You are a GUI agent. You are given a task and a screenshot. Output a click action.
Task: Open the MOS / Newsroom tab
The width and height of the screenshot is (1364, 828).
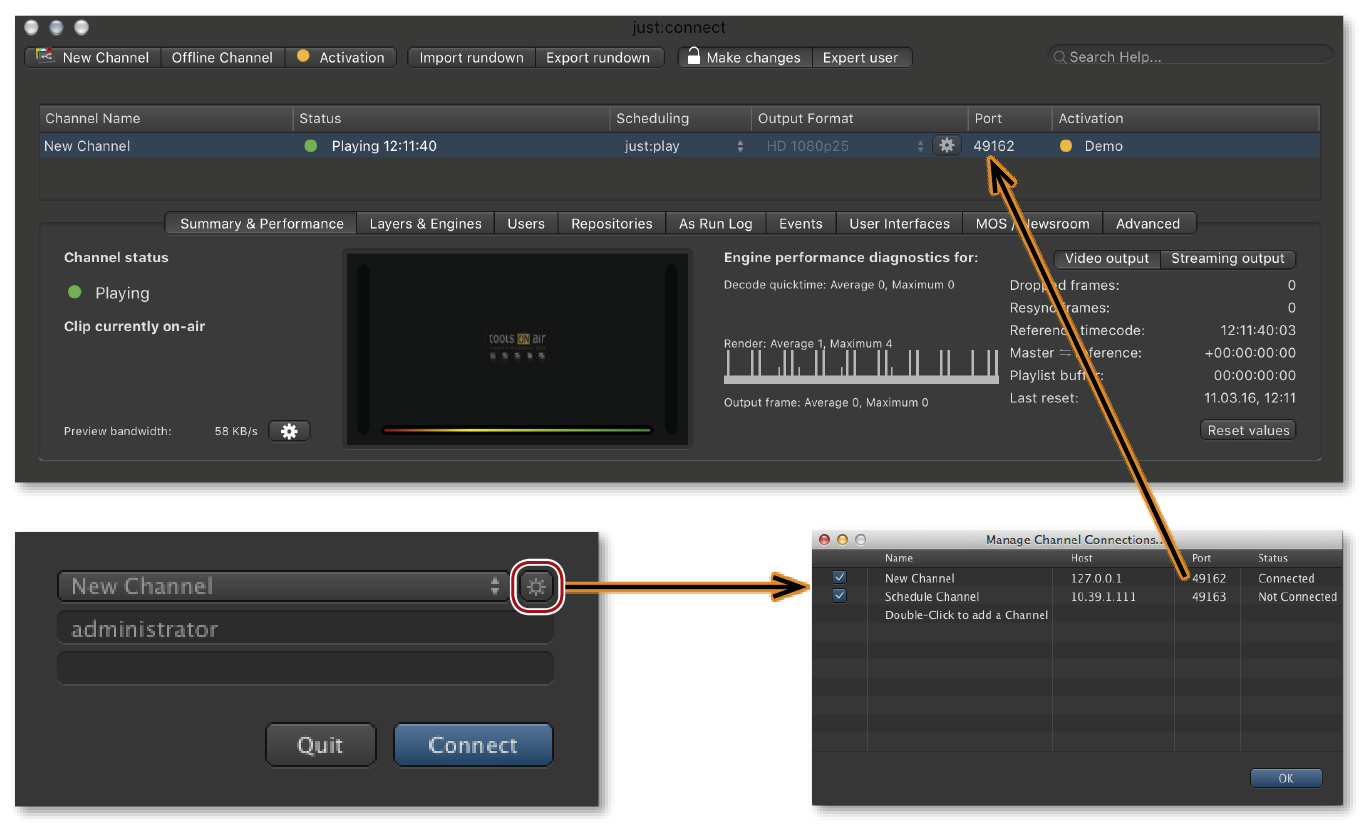[1033, 224]
